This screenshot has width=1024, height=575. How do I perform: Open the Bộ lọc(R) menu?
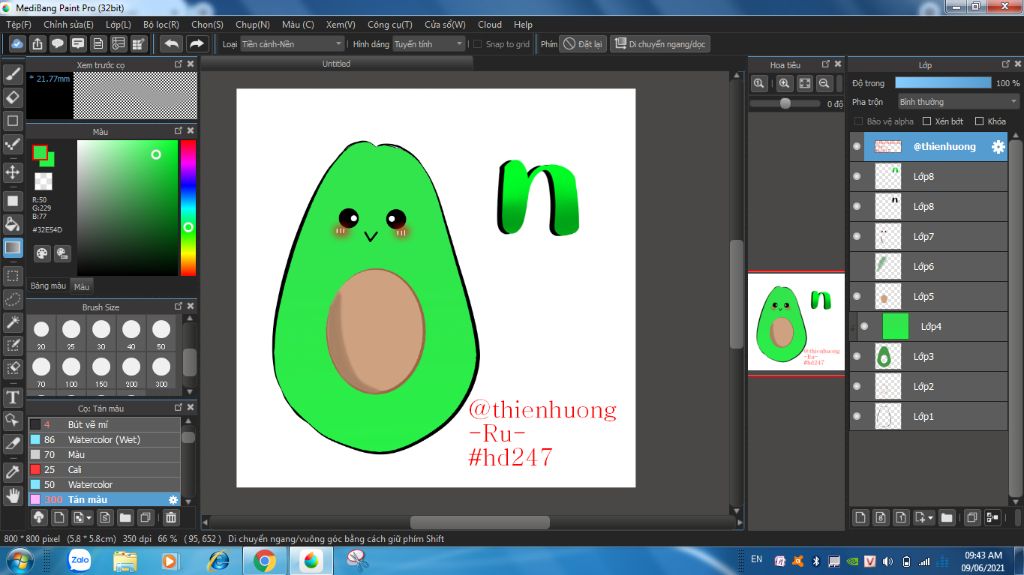point(161,24)
